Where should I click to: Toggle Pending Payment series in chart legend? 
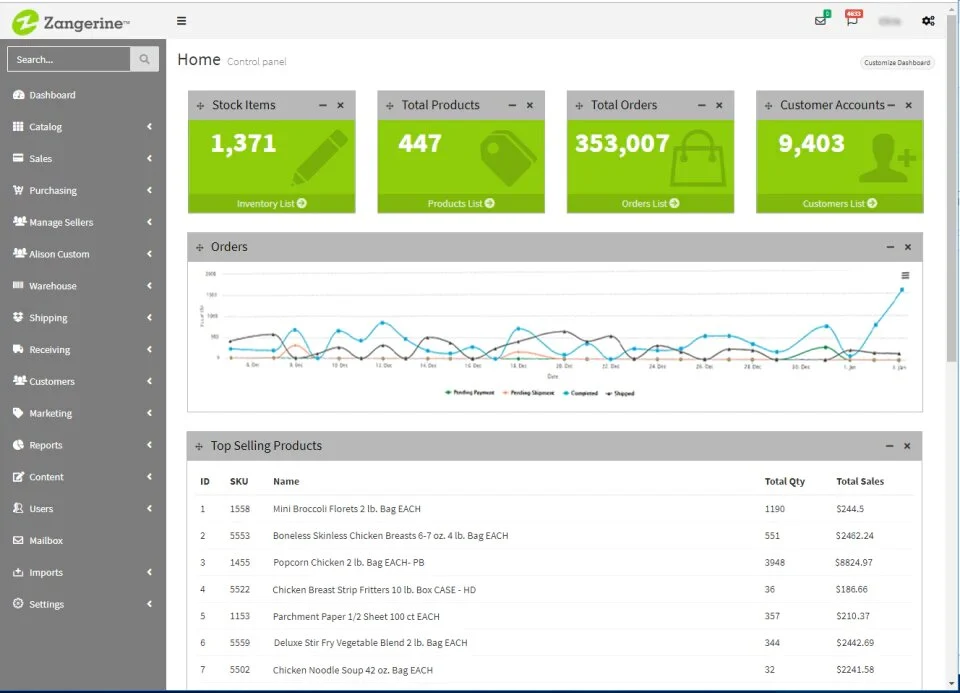pyautogui.click(x=470, y=393)
